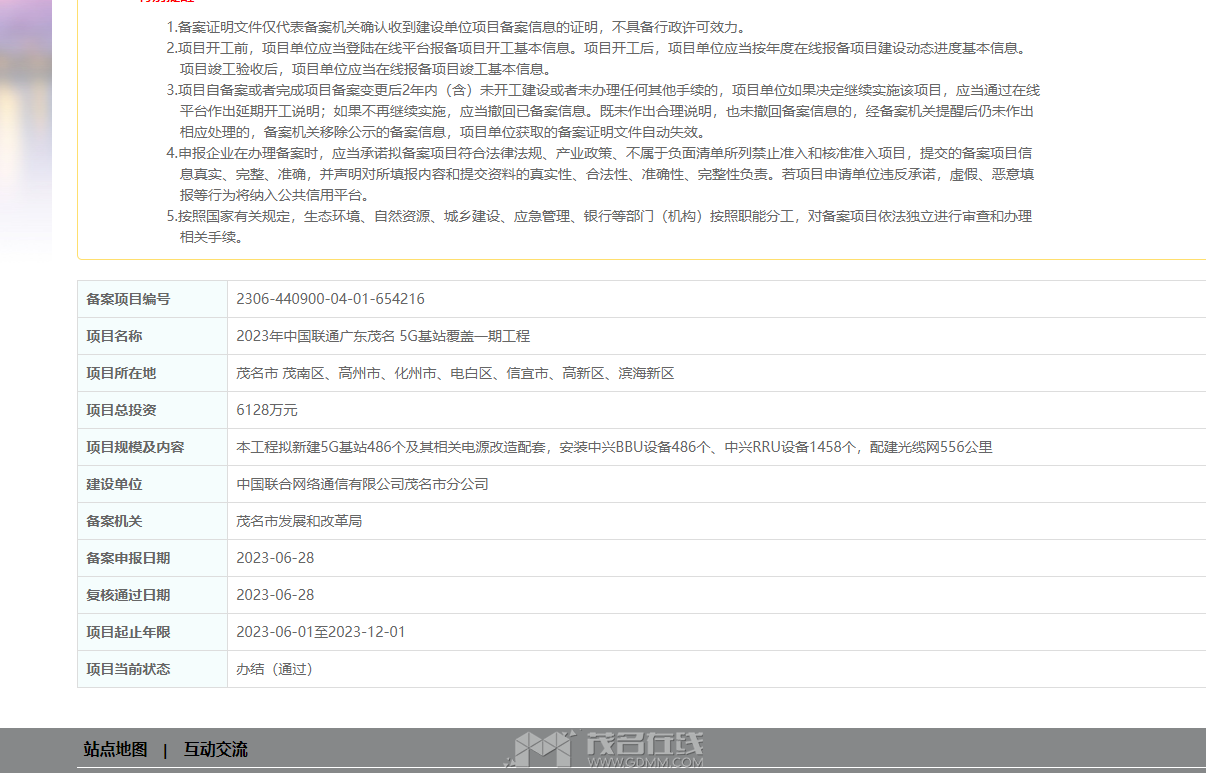Select 中国联合网络通信有限公司茂名市分公司 value
The width and height of the screenshot is (1206, 773).
point(362,484)
